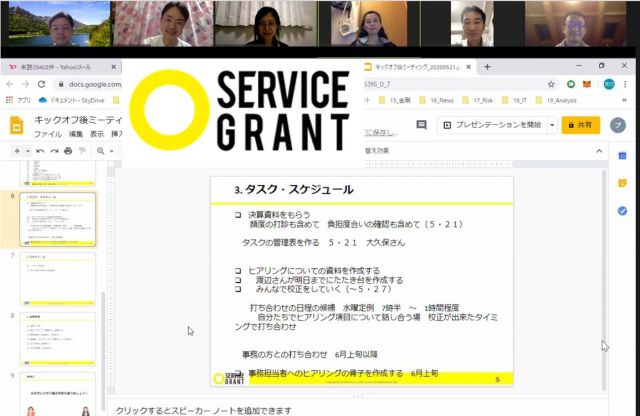Open the Google account avatar beside 共有

tap(618, 125)
